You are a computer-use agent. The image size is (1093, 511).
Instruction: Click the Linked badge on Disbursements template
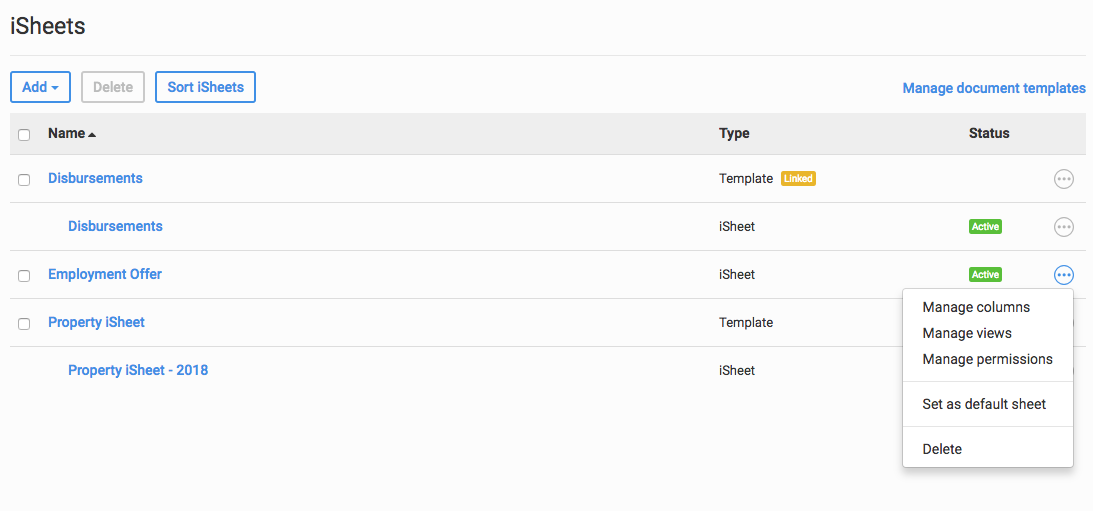coord(798,179)
